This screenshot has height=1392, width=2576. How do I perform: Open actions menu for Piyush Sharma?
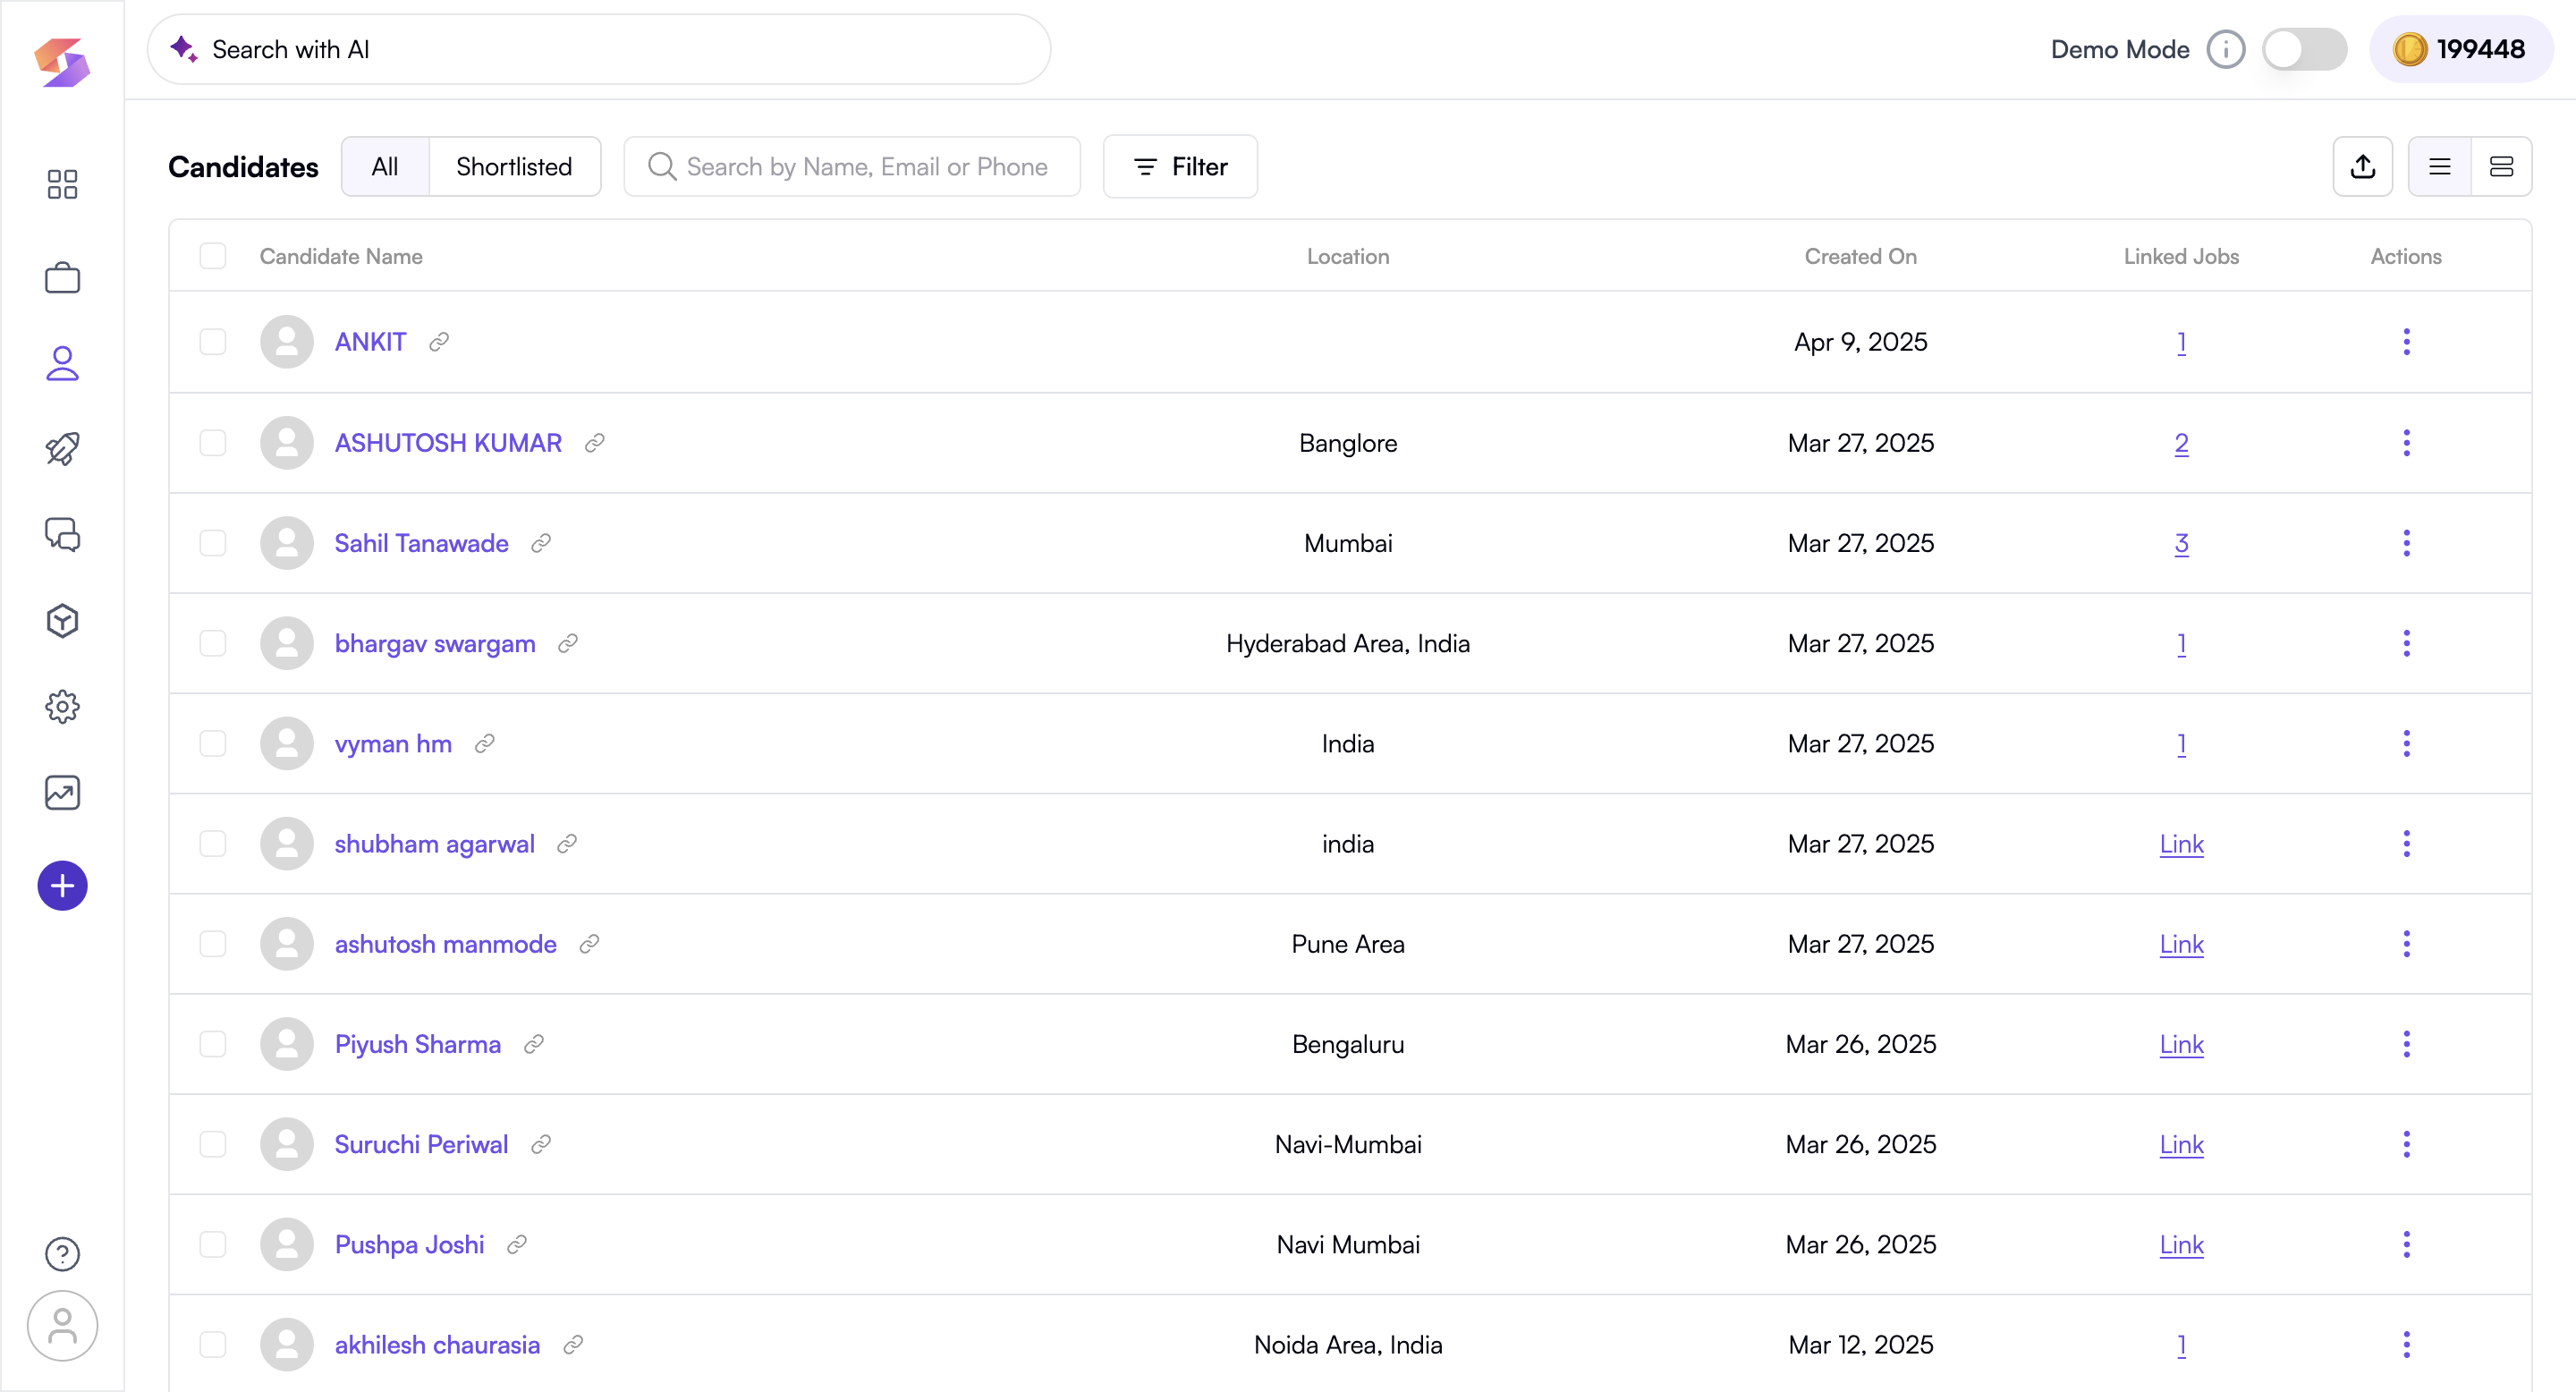[x=2407, y=1044]
